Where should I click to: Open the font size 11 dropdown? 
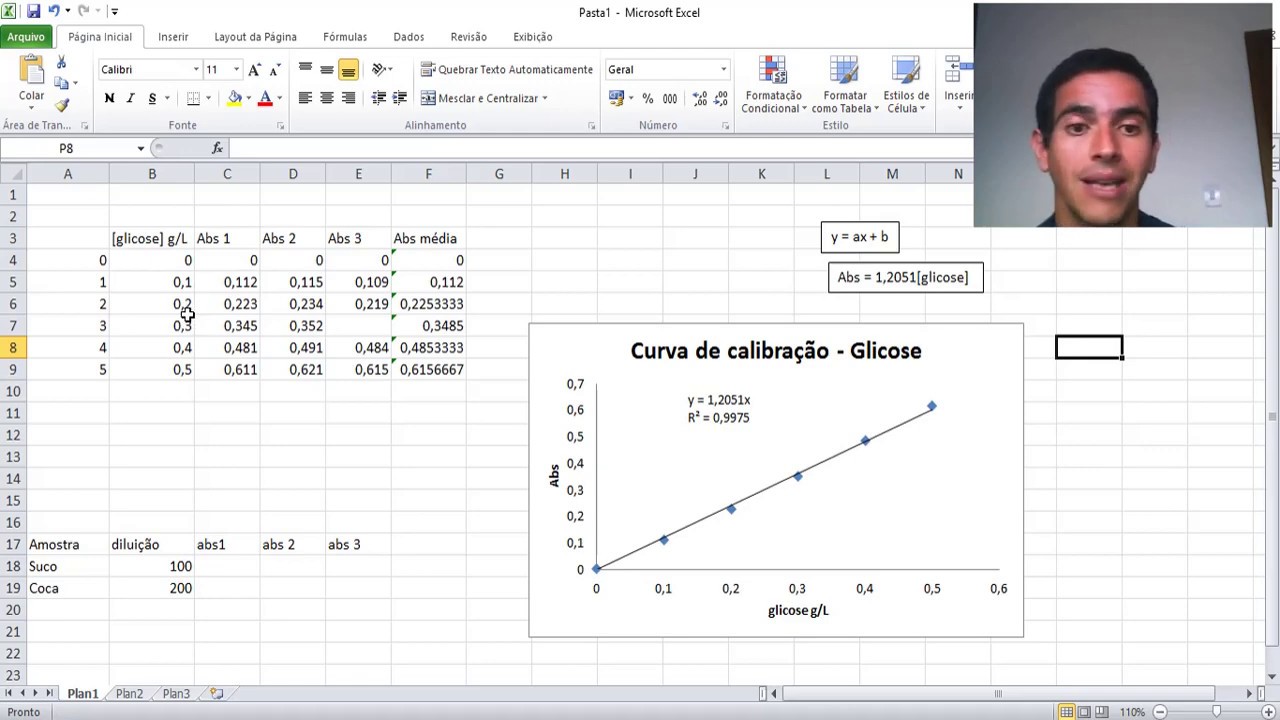[236, 70]
